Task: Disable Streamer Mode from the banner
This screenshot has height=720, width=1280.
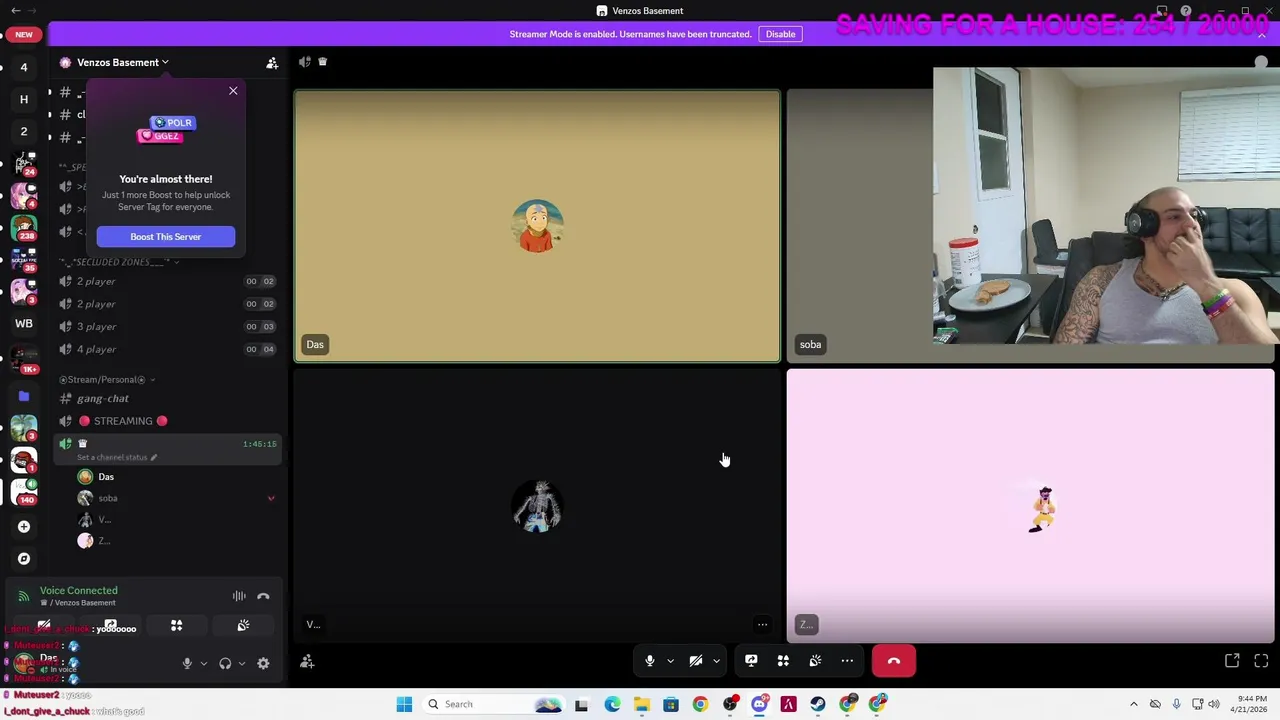Action: coord(780,34)
